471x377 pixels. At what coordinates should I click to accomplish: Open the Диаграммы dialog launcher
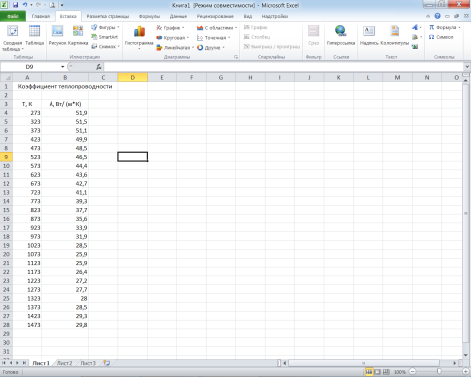pos(236,57)
